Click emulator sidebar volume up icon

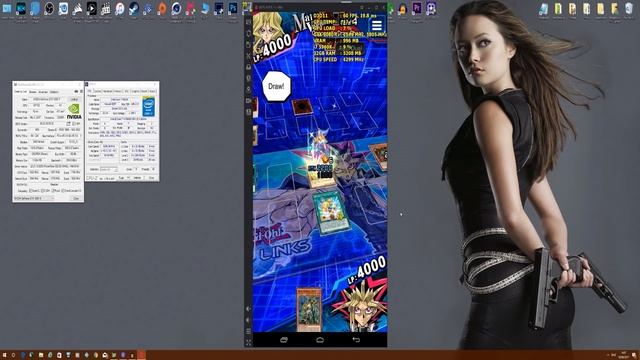click(x=249, y=309)
